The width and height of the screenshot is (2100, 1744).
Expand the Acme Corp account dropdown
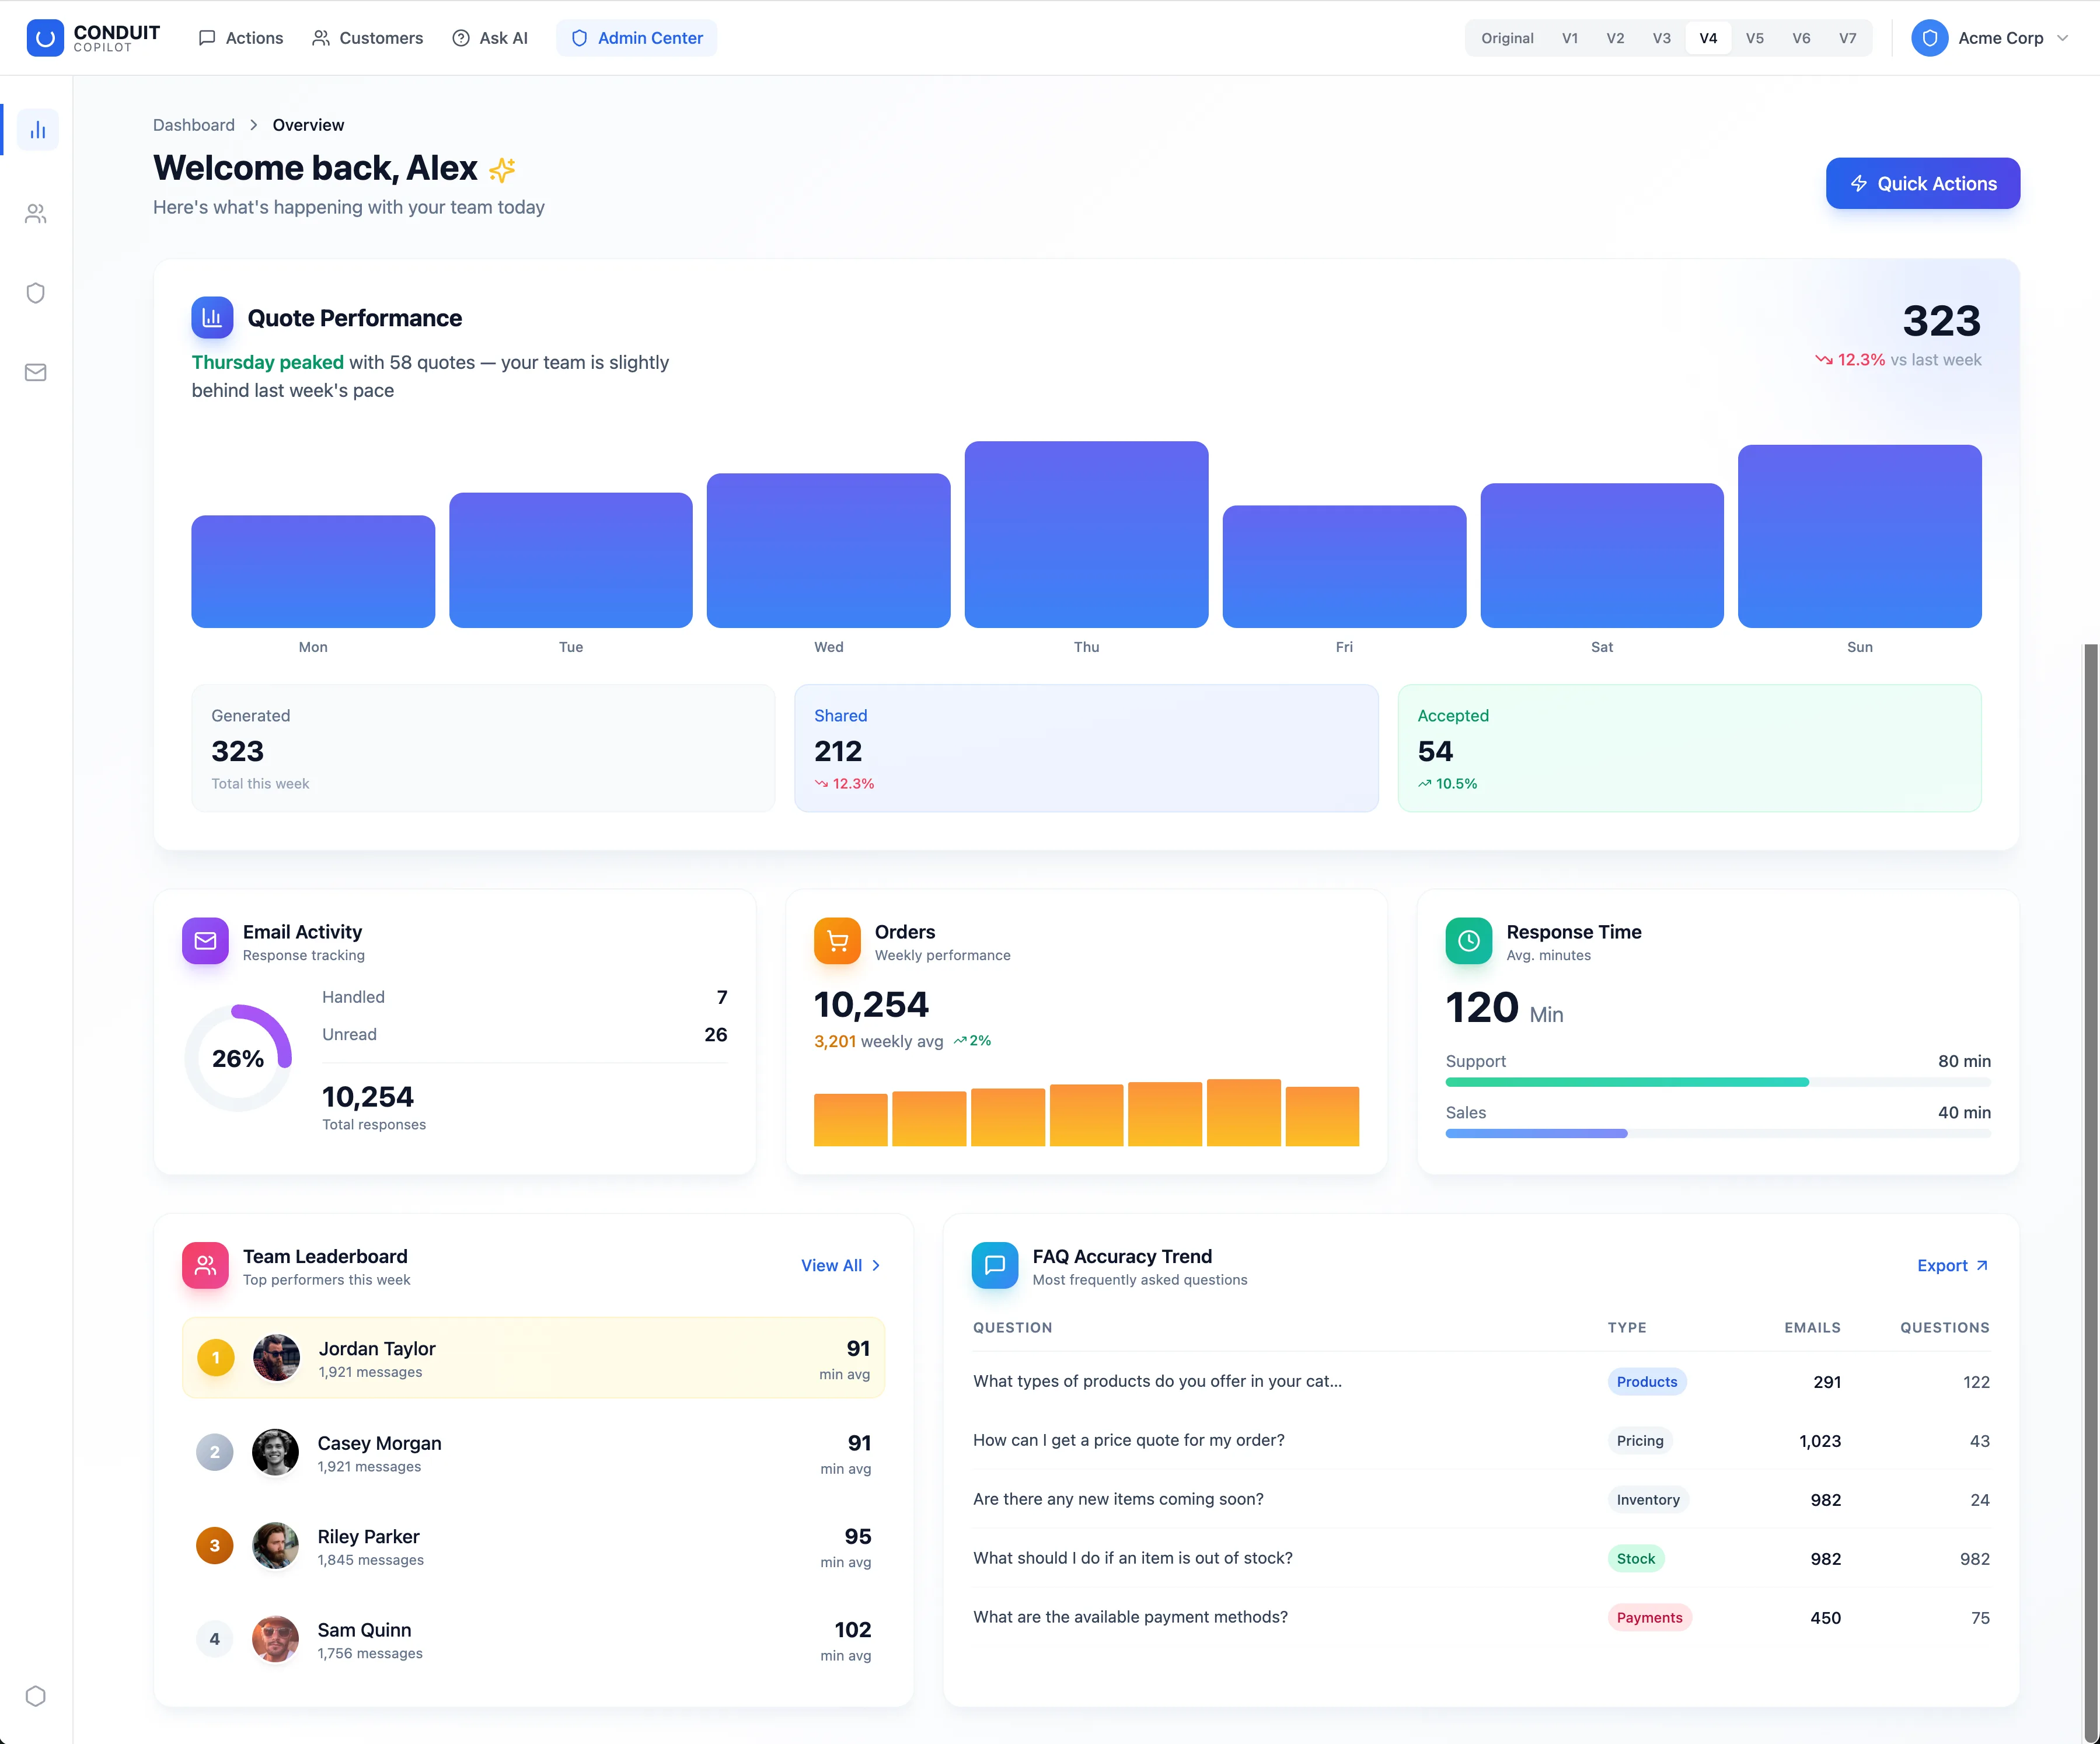pyautogui.click(x=1991, y=38)
